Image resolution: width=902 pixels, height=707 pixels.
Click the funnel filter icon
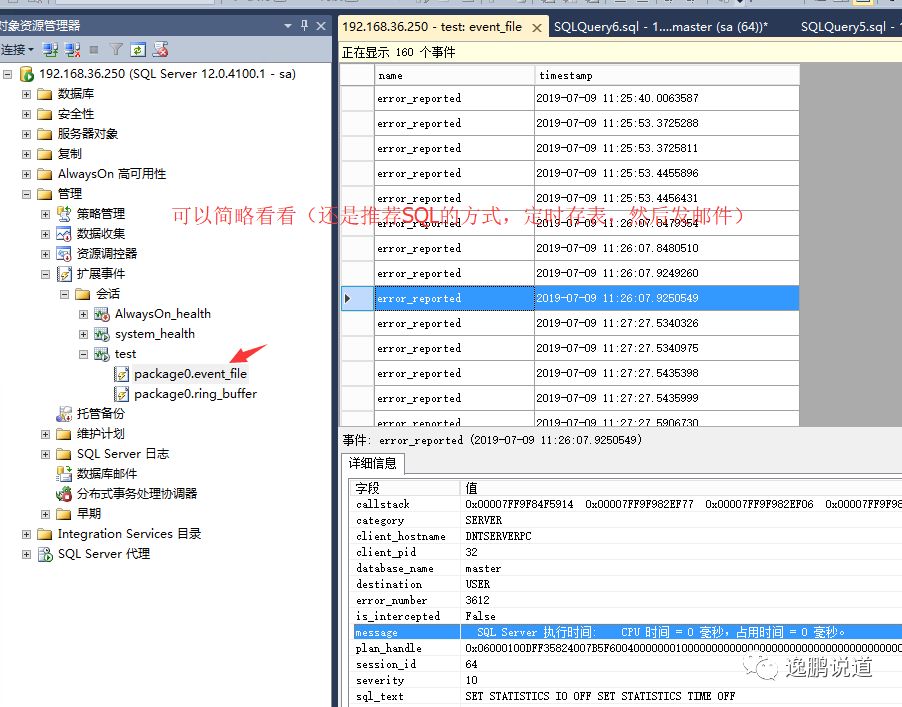116,50
